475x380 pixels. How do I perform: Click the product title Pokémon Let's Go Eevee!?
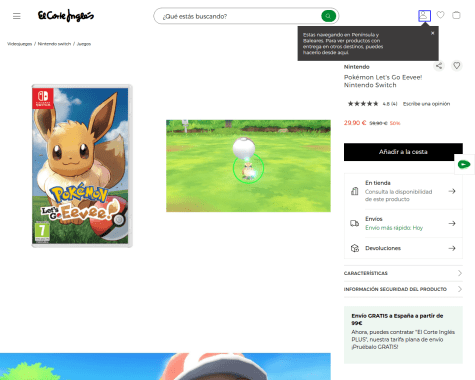[x=383, y=81]
